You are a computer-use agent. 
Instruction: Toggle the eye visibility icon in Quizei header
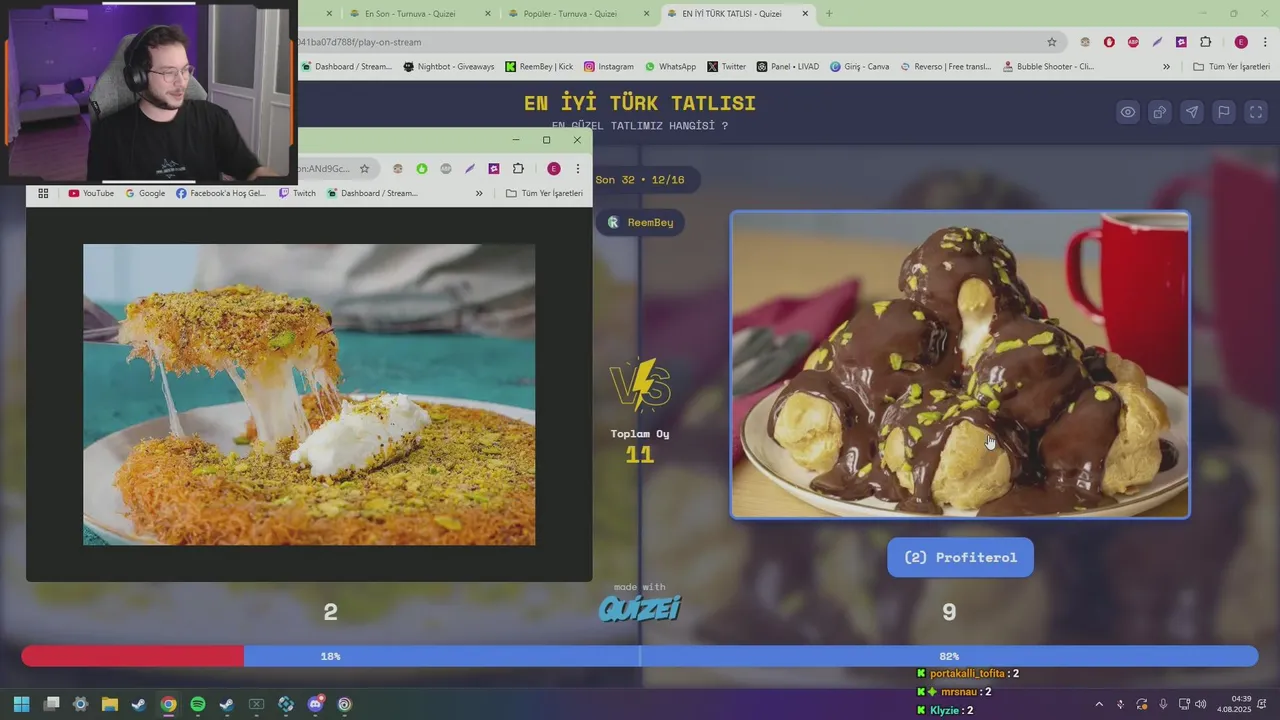[1128, 112]
